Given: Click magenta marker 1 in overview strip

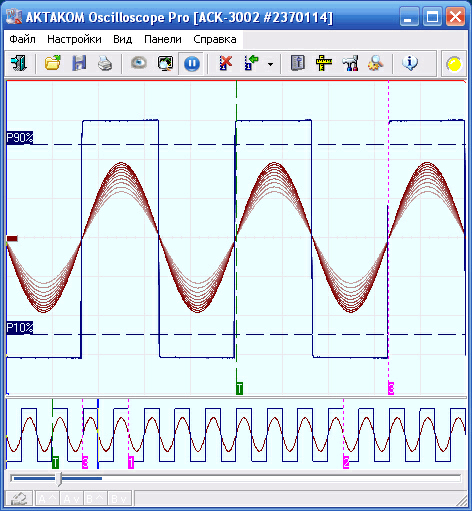Looking at the screenshot, I should tap(131, 462).
